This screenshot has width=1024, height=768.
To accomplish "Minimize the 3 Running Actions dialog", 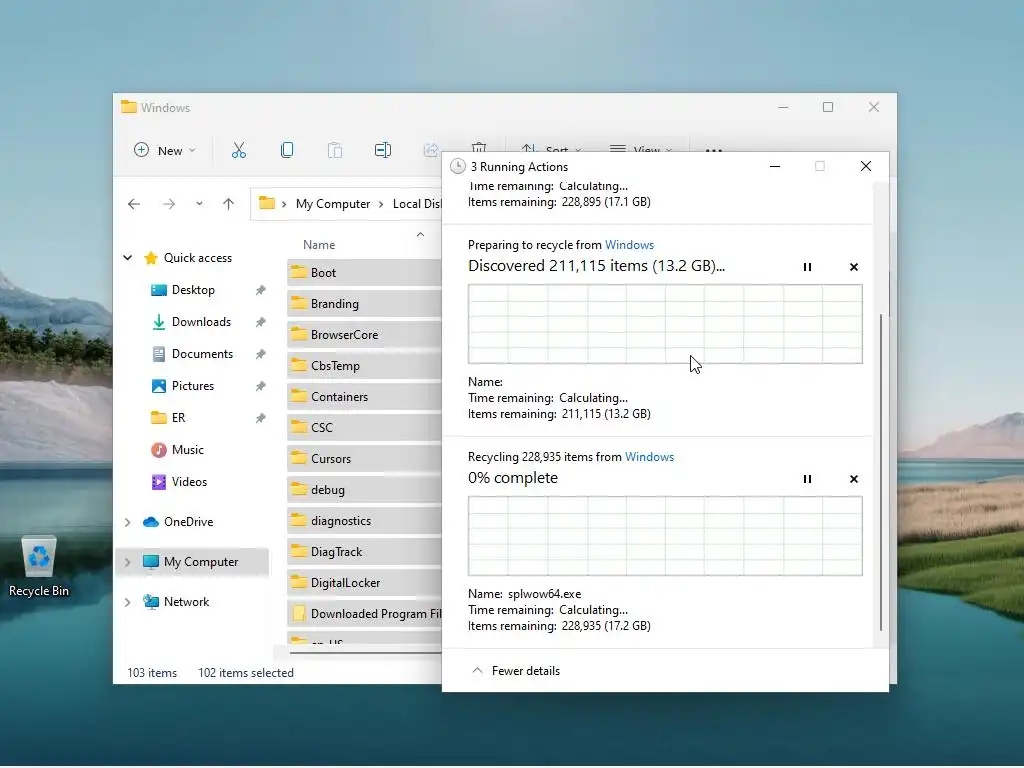I will coord(775,167).
